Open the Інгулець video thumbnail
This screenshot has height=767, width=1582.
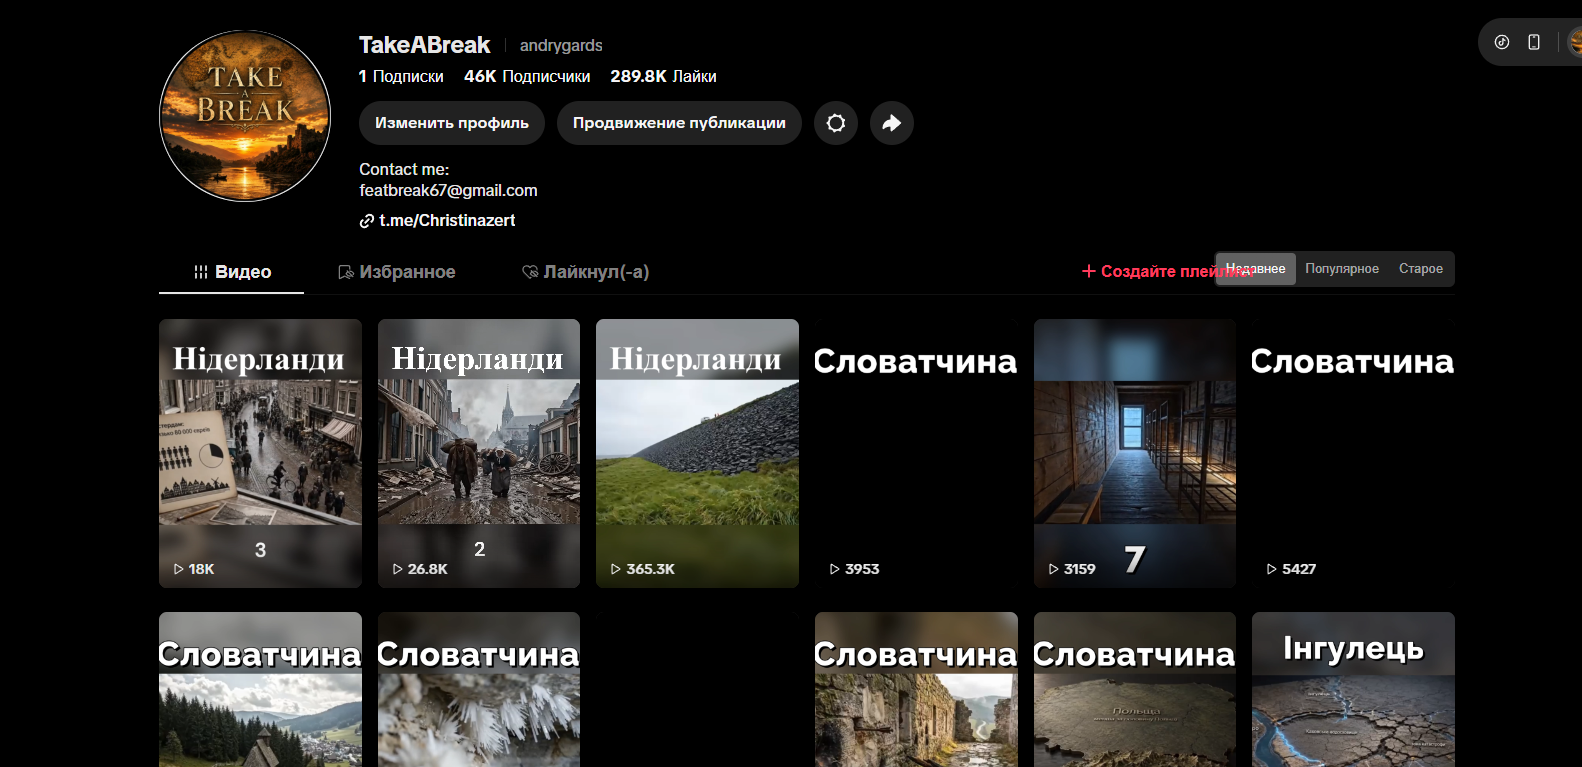pos(1353,690)
